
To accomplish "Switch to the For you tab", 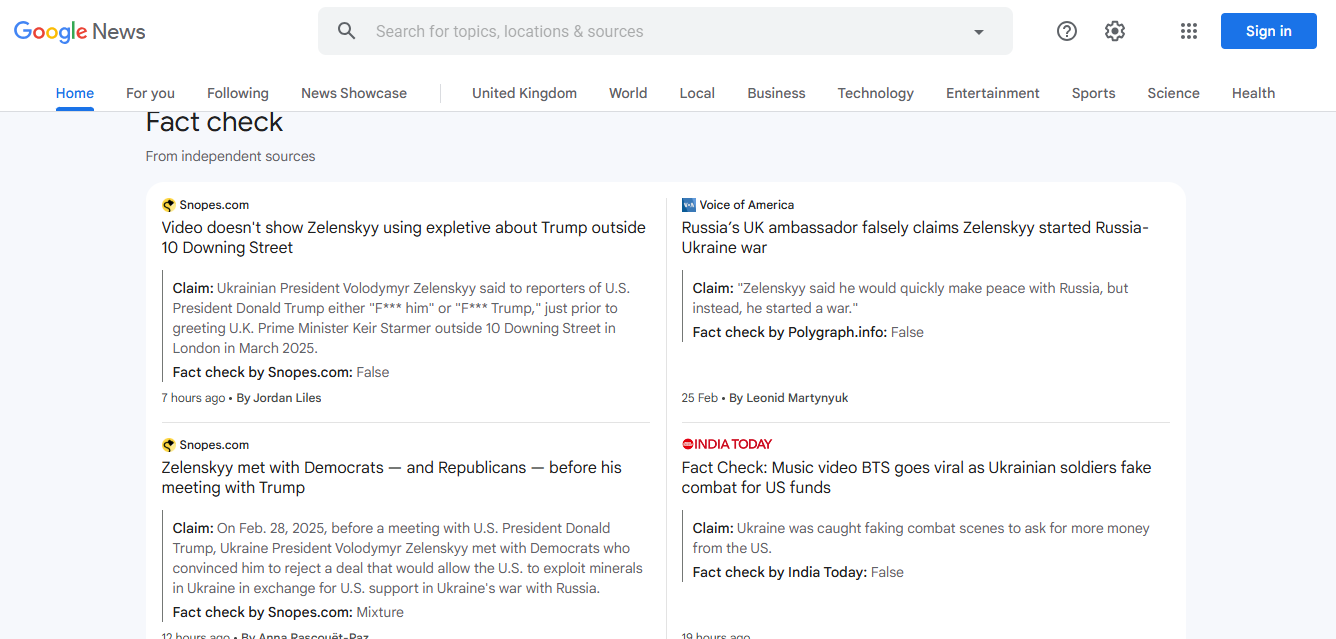I will (150, 93).
